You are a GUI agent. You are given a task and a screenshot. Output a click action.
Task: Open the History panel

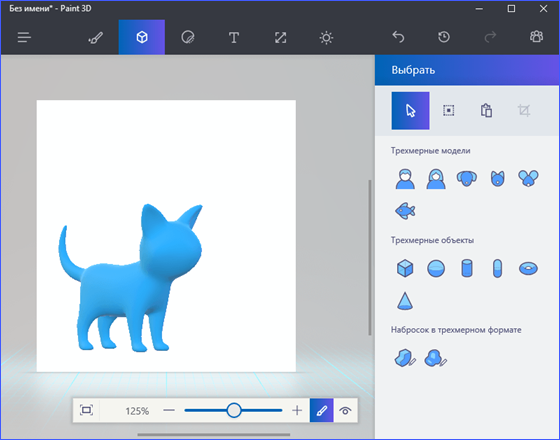coord(444,37)
